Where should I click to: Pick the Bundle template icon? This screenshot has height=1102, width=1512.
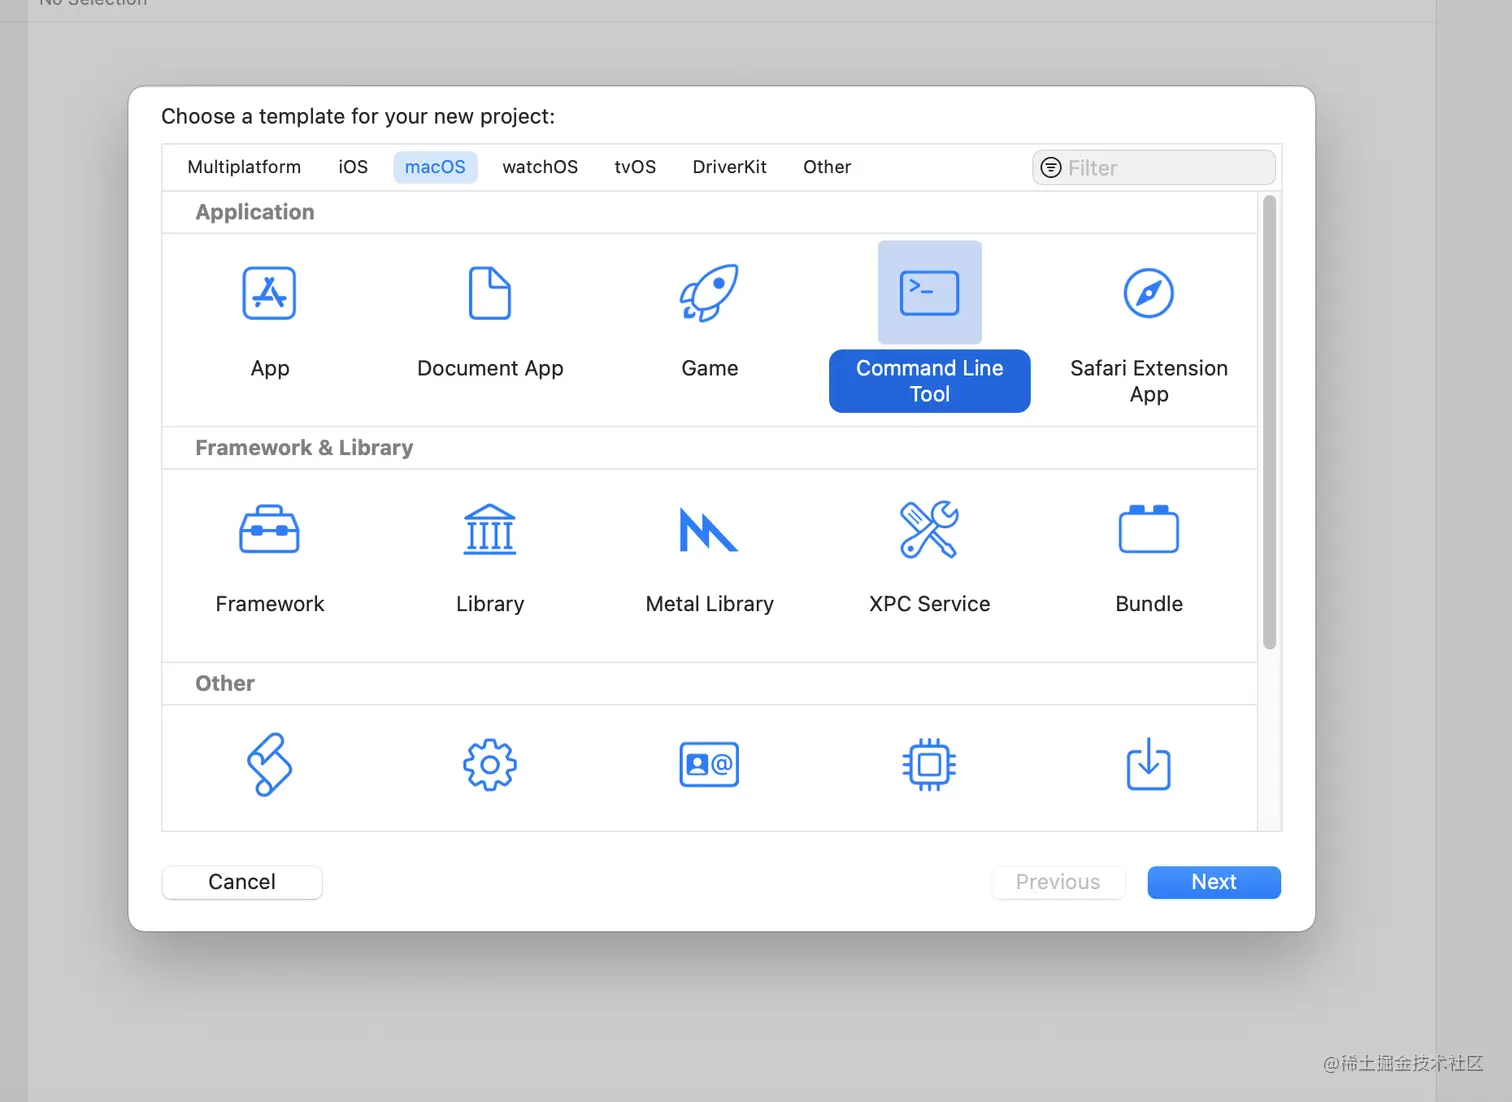1149,529
